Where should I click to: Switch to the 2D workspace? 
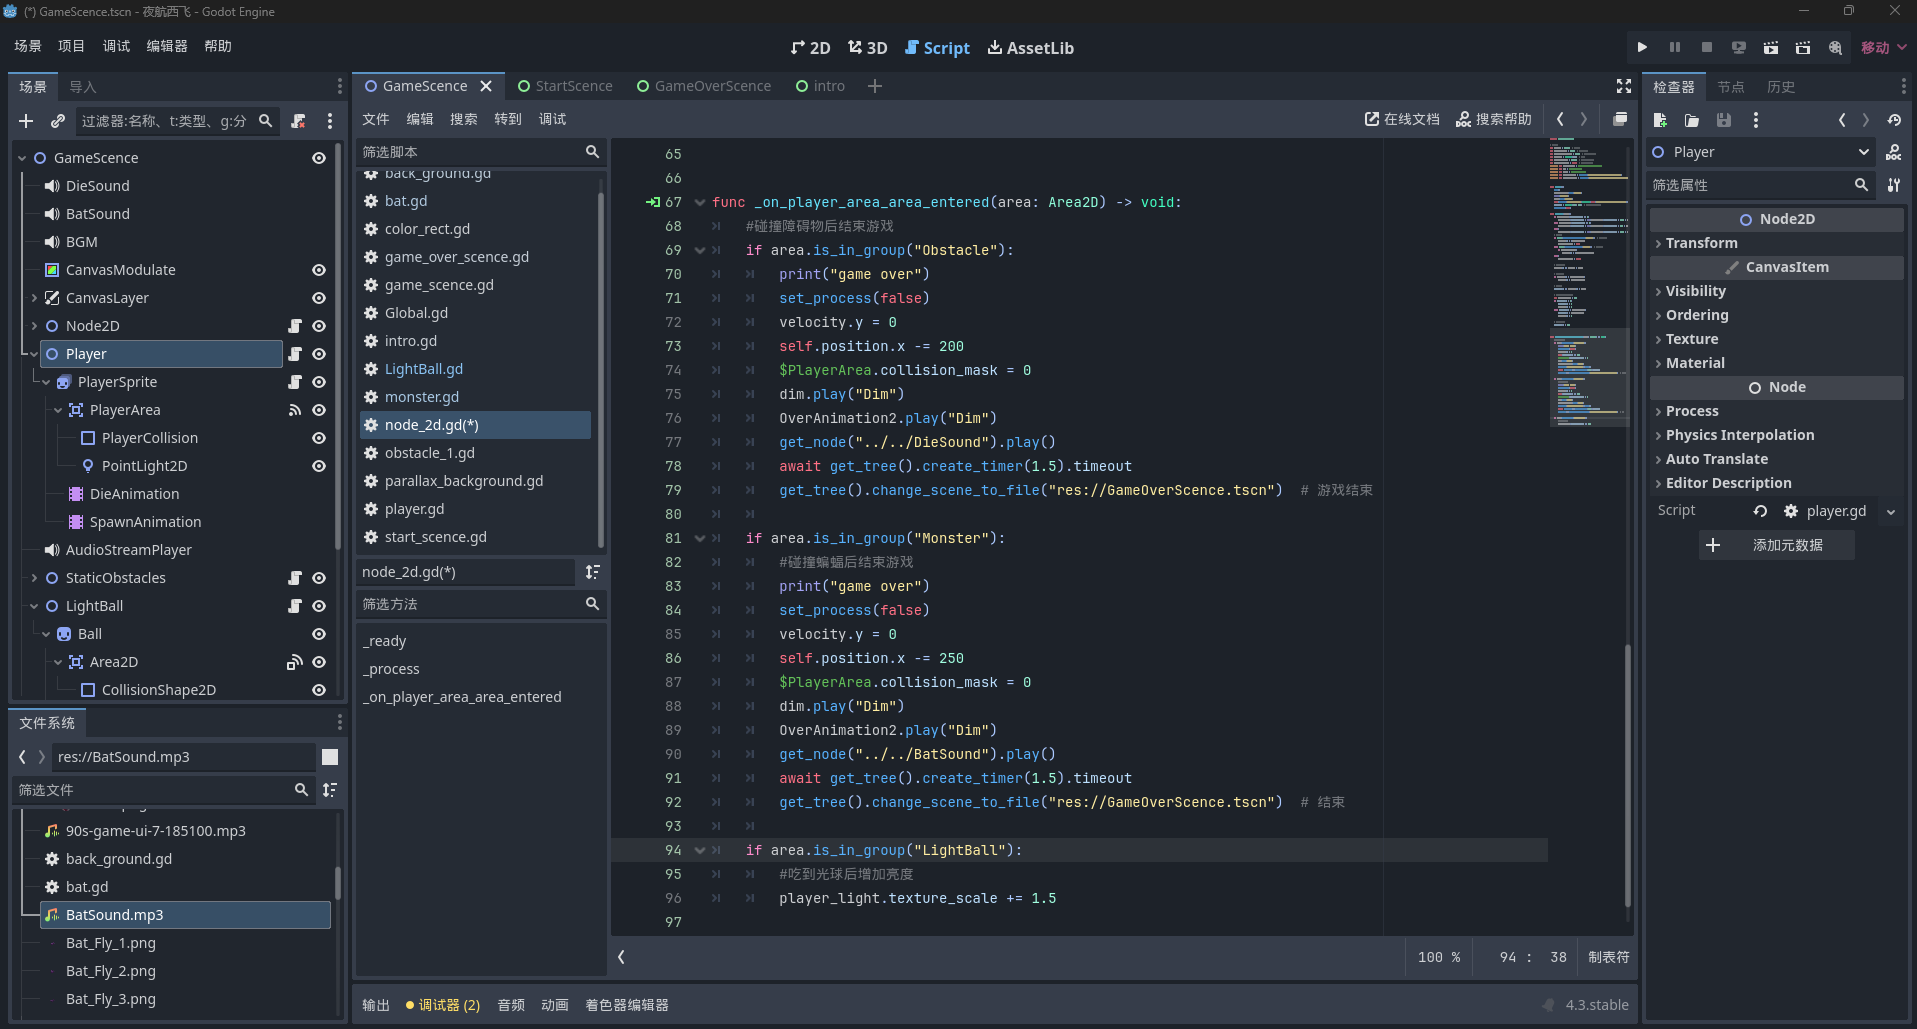pyautogui.click(x=811, y=48)
